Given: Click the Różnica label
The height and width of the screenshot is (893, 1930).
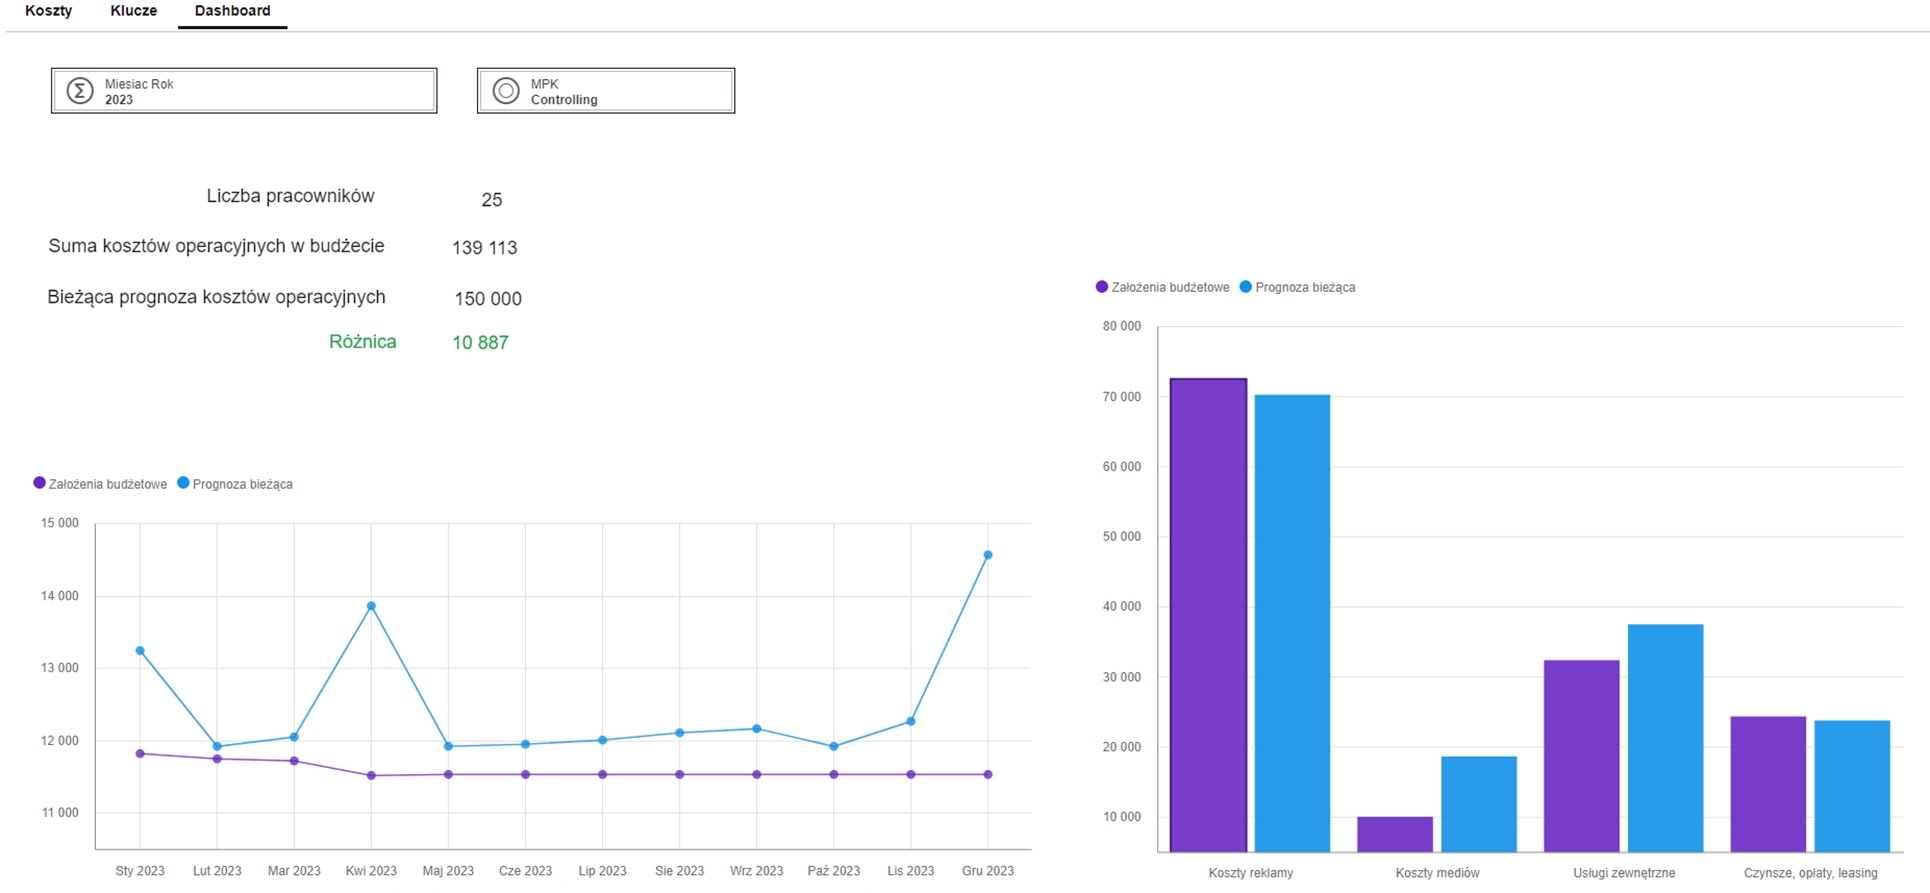Looking at the screenshot, I should point(363,342).
